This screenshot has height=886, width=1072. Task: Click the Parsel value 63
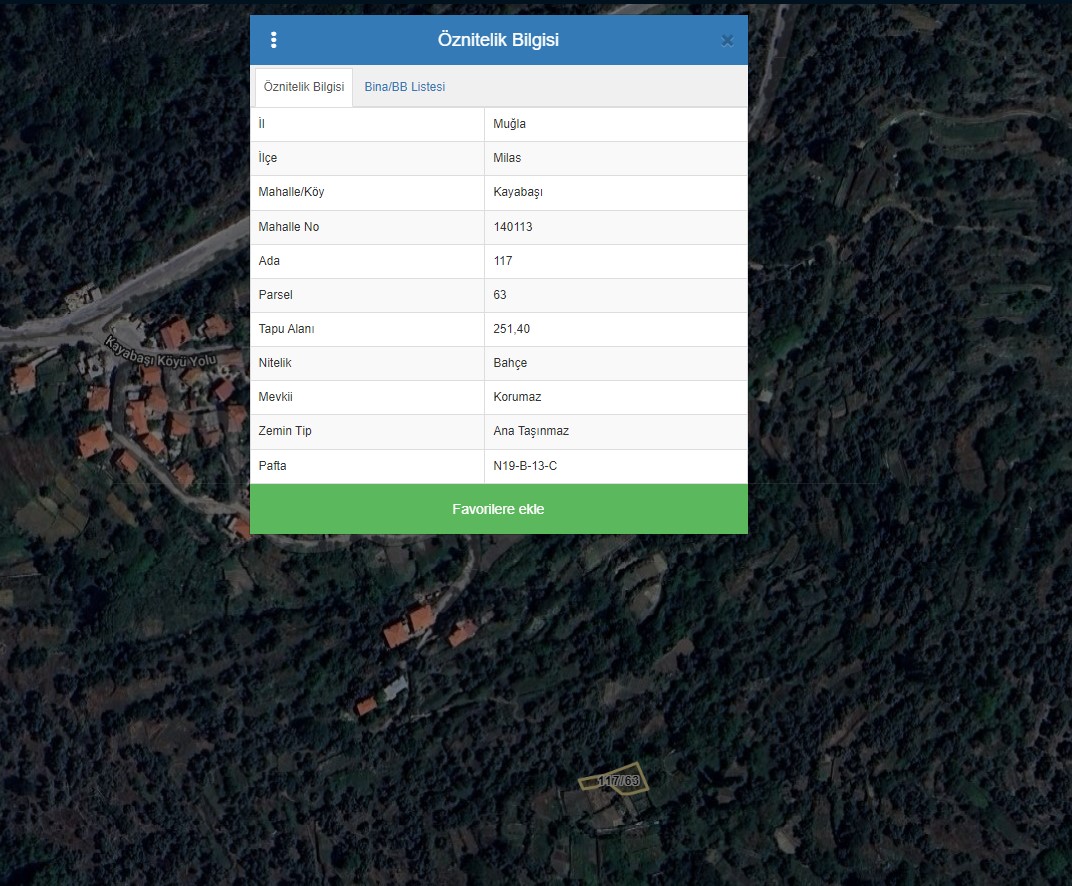coord(500,295)
